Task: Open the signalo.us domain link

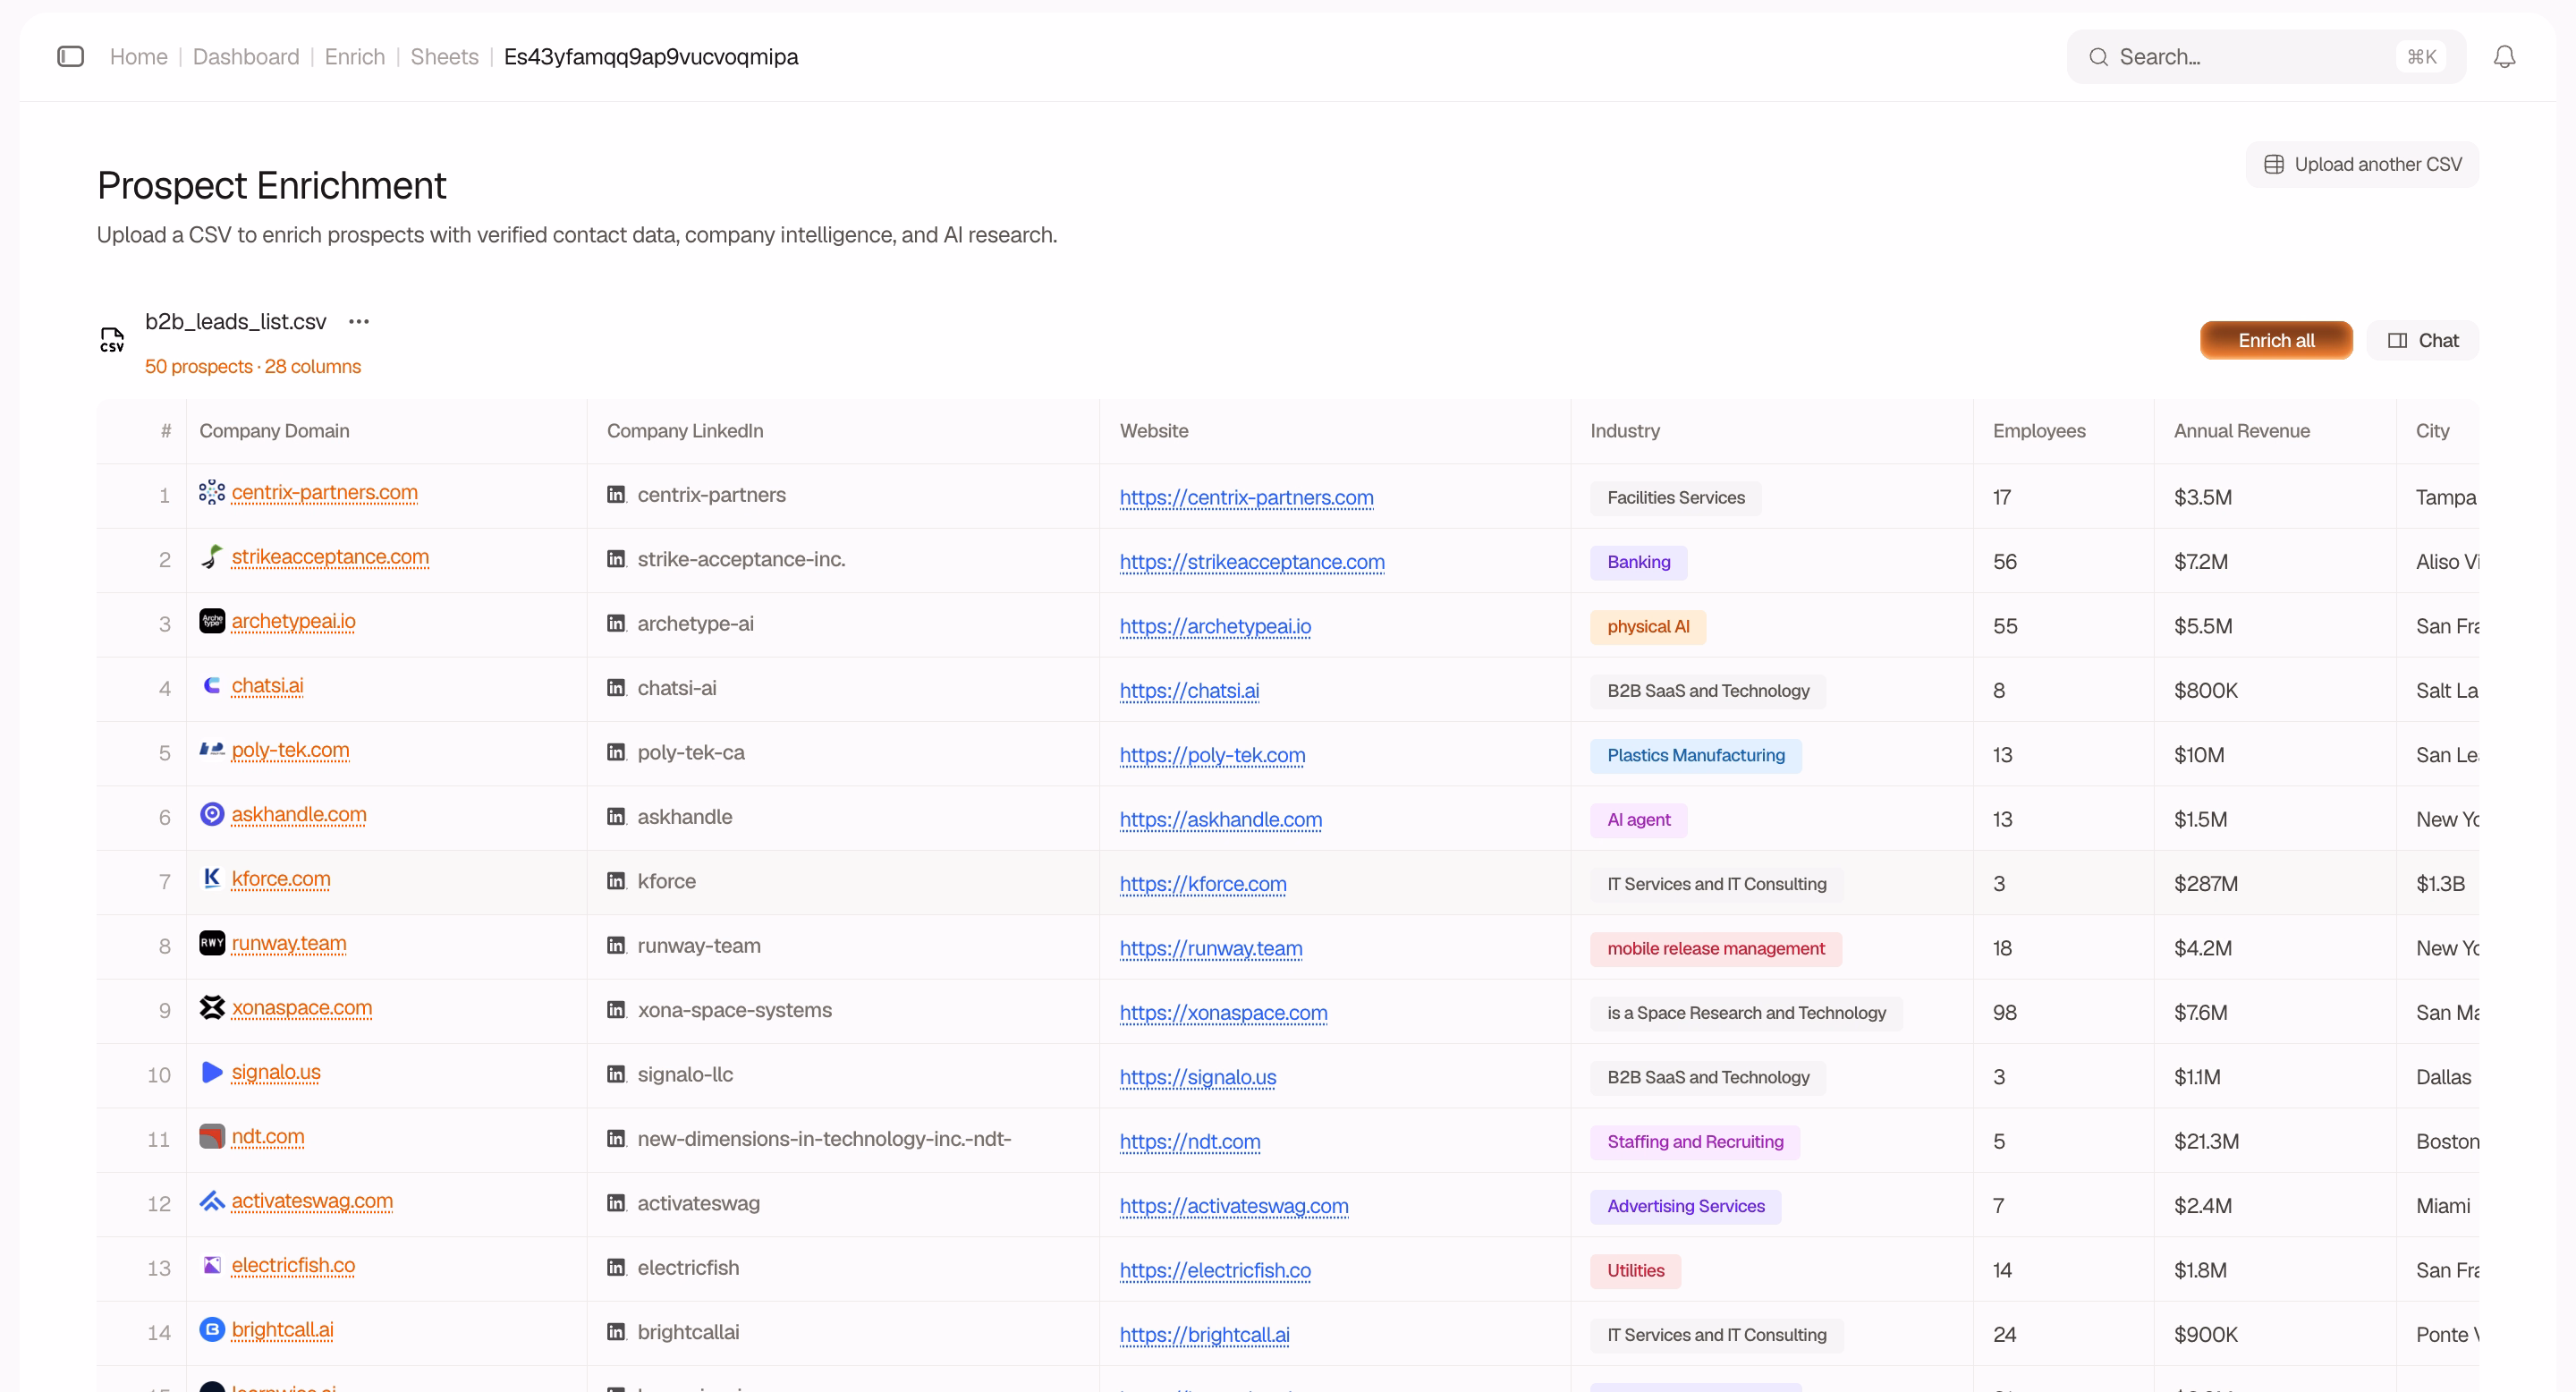Action: (x=276, y=1072)
